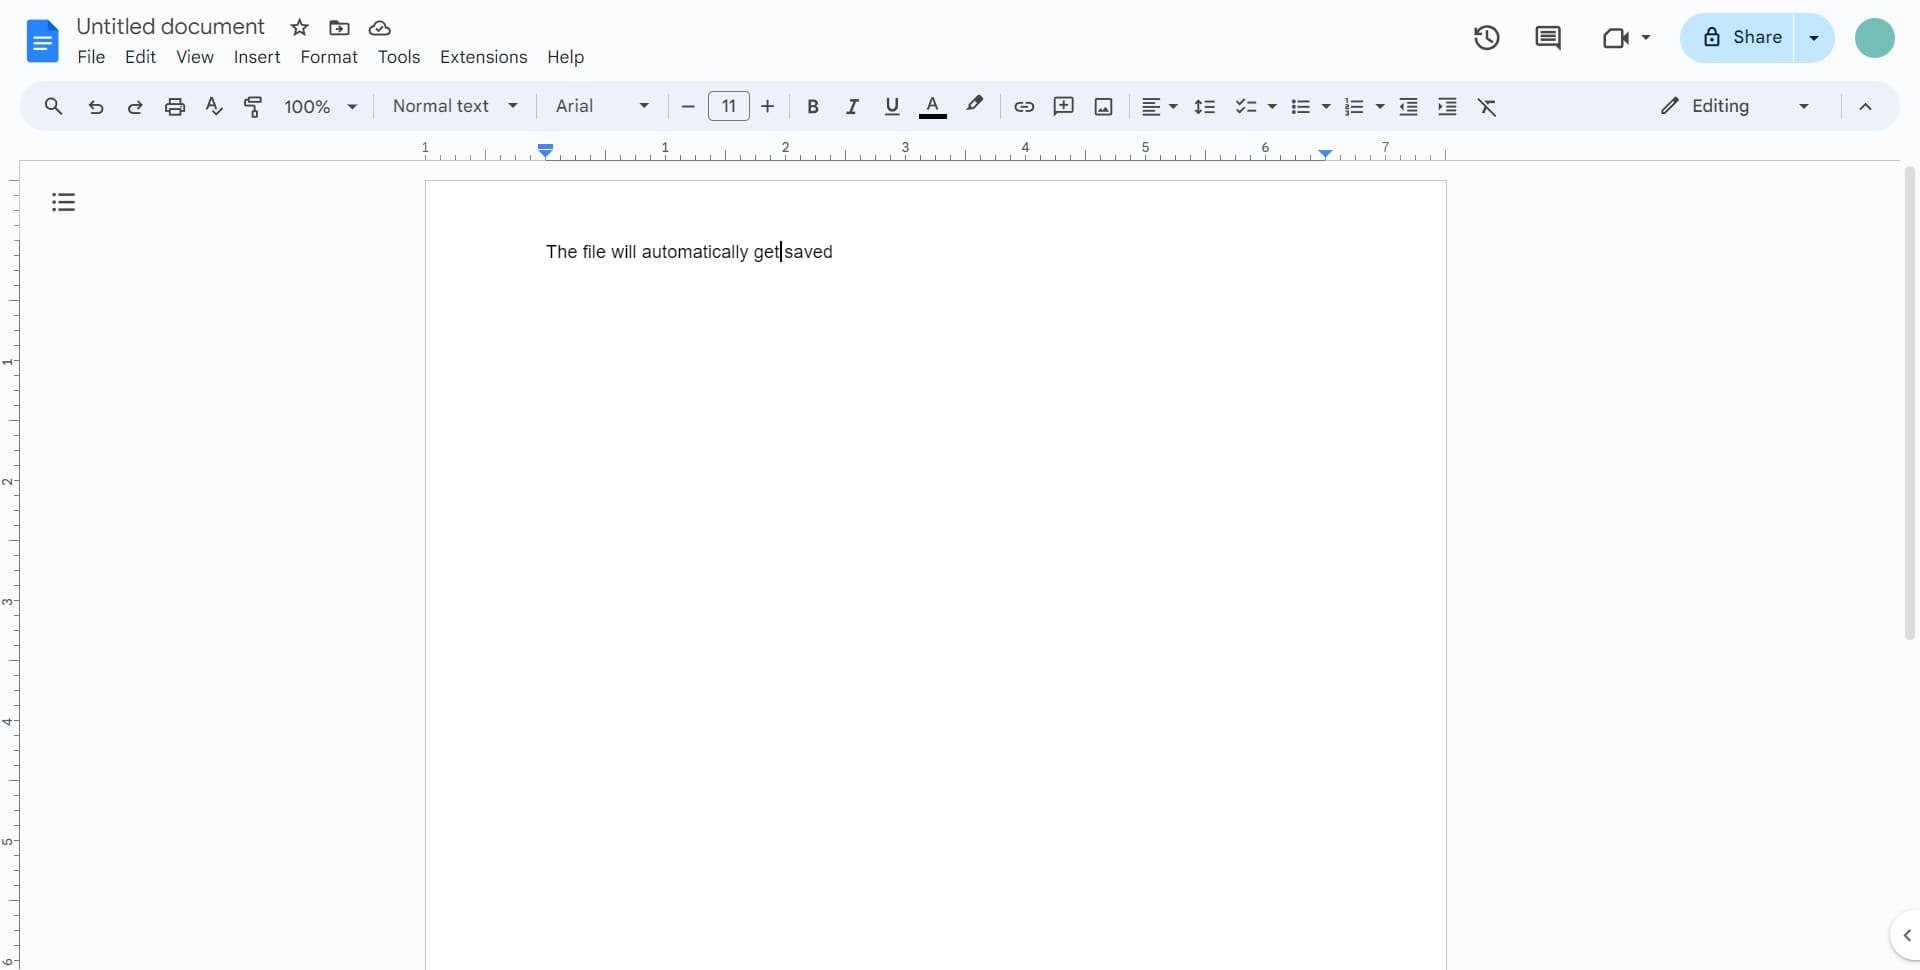
Task: Open version history via the clock icon
Action: [1486, 38]
